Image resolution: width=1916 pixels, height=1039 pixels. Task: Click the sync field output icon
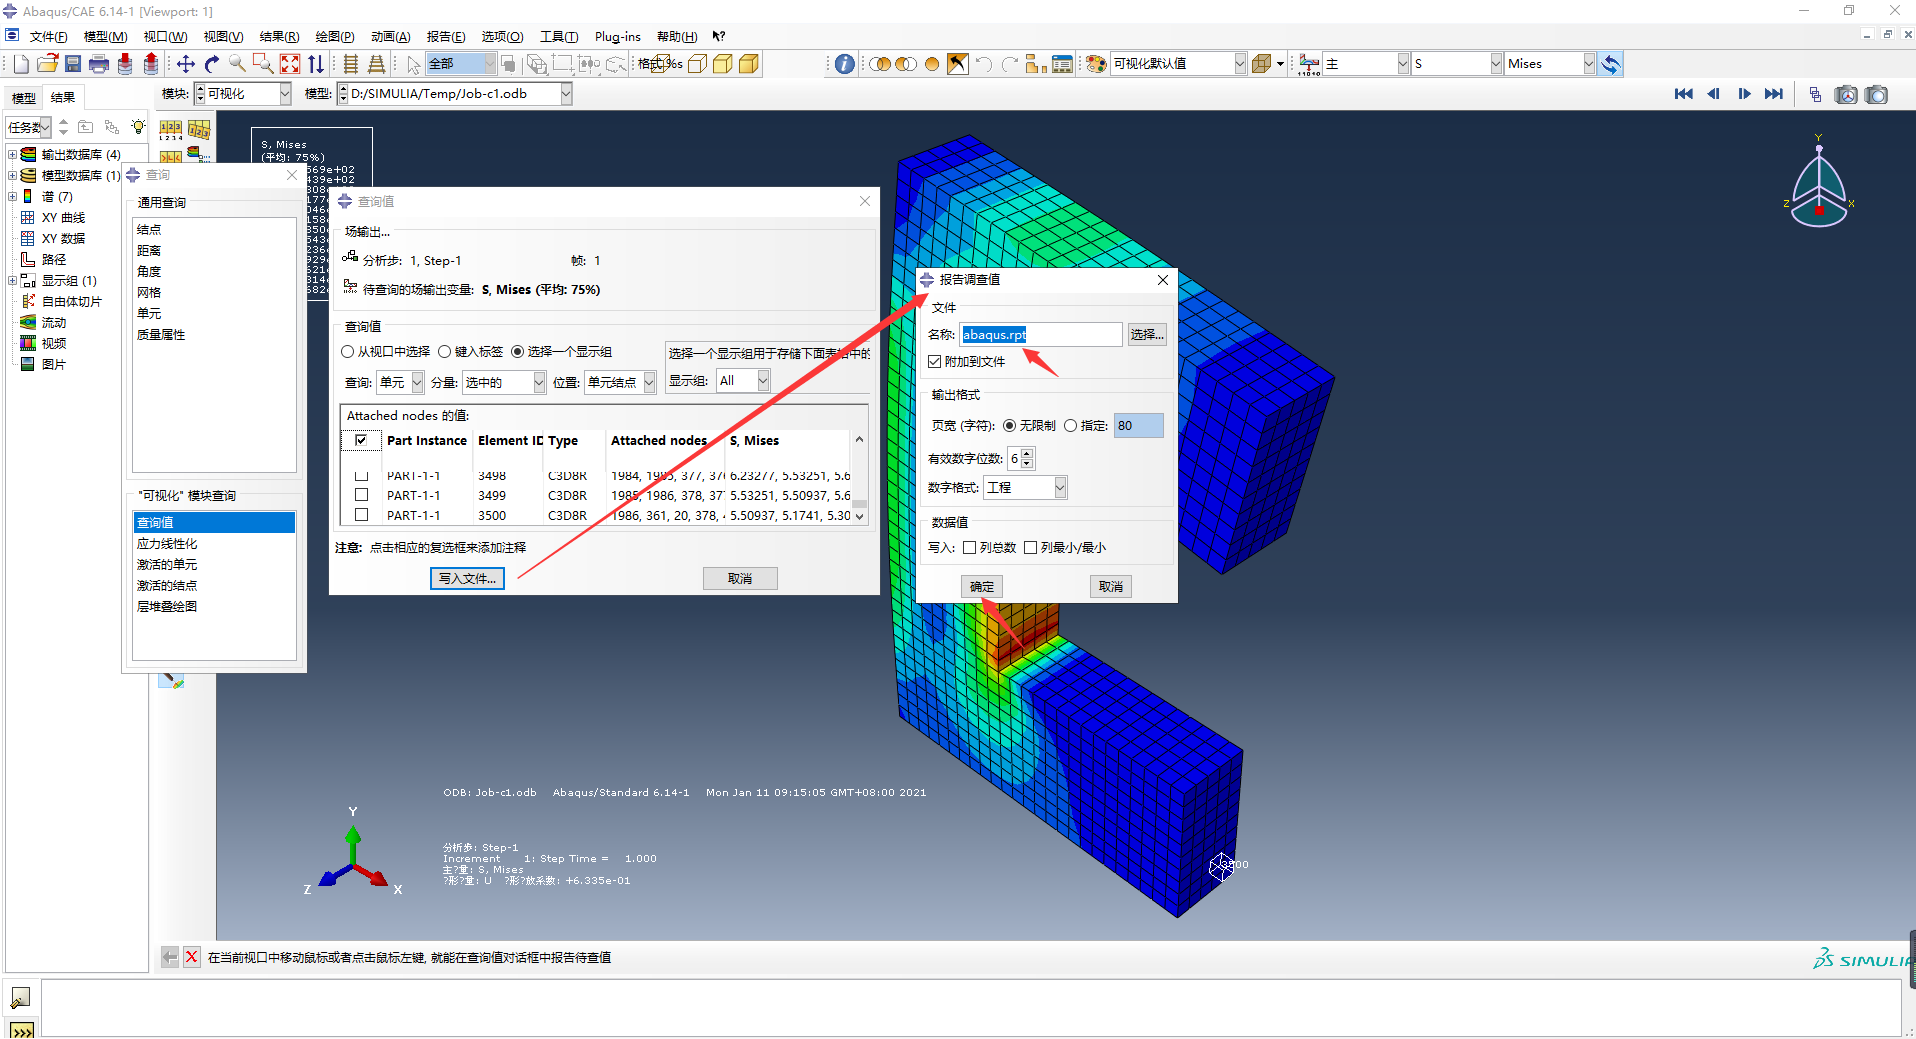click(x=1610, y=64)
